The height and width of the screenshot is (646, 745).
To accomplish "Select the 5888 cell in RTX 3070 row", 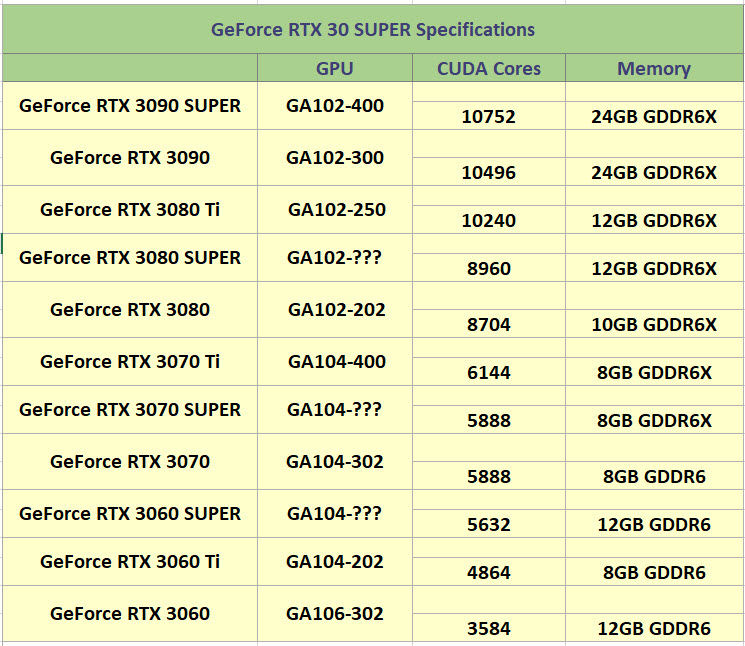I will pyautogui.click(x=488, y=476).
